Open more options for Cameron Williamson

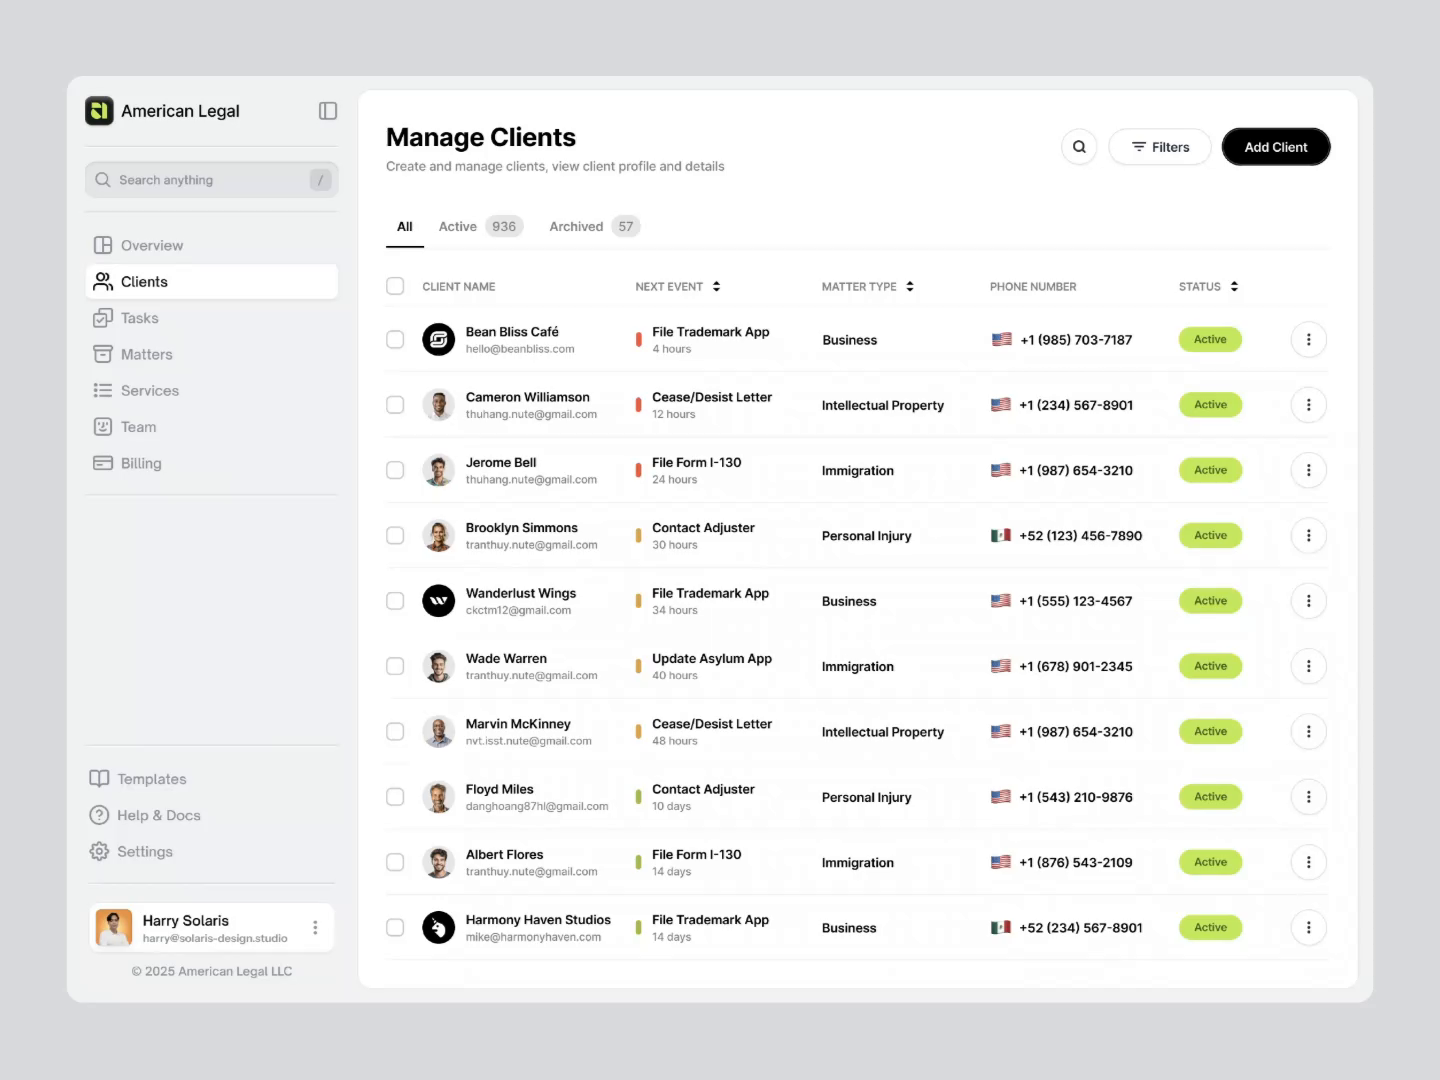tap(1308, 405)
